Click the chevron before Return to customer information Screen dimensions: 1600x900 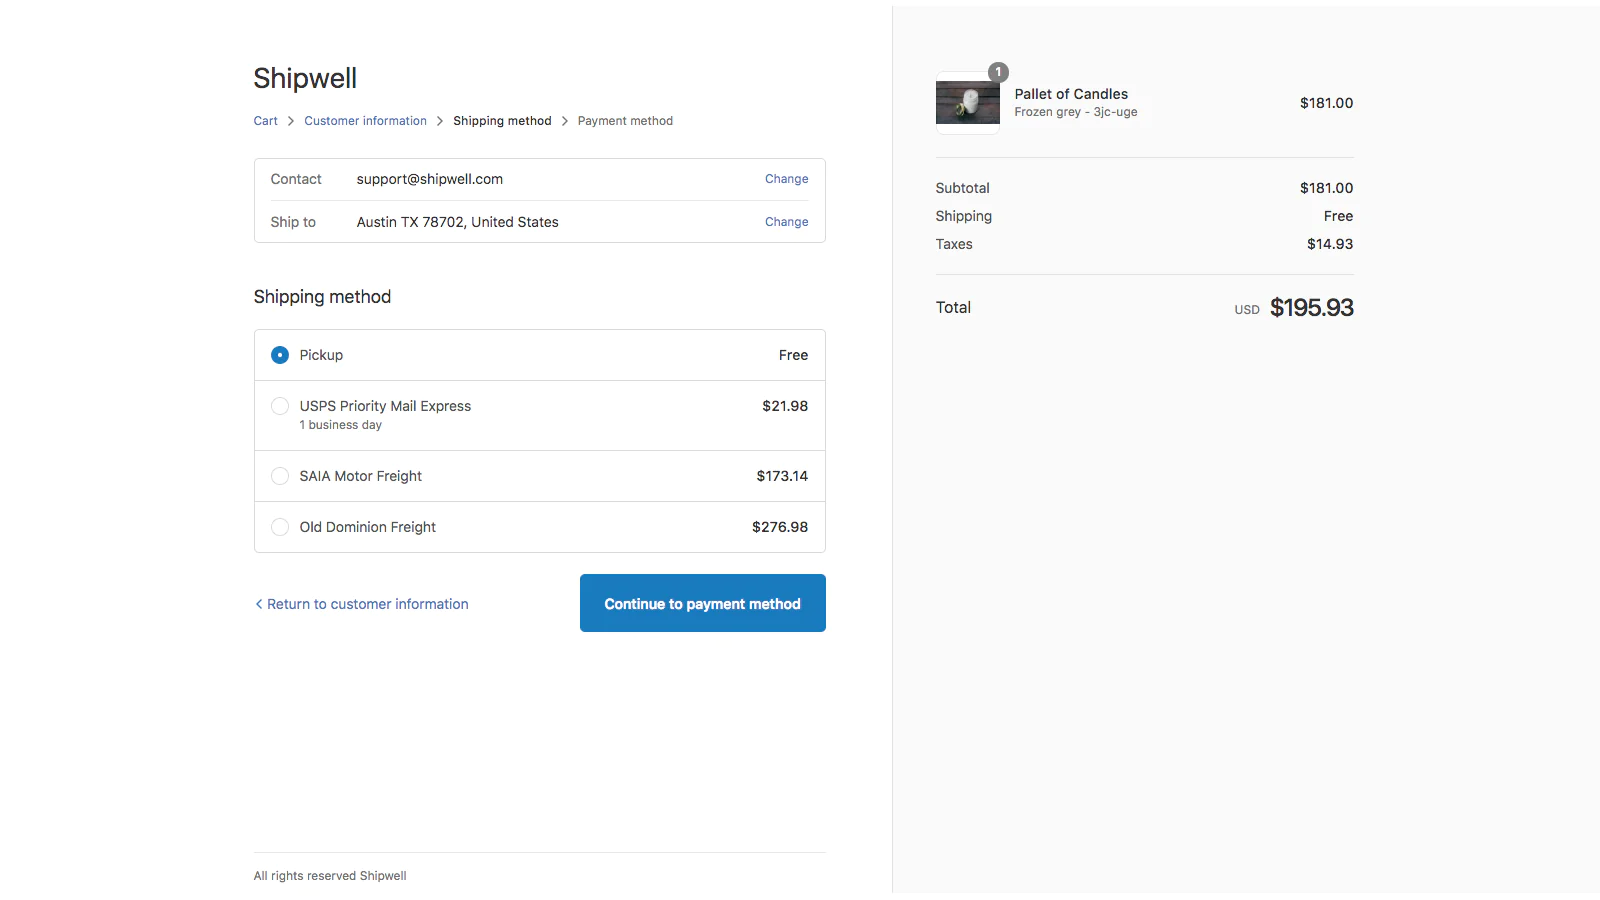[259, 604]
